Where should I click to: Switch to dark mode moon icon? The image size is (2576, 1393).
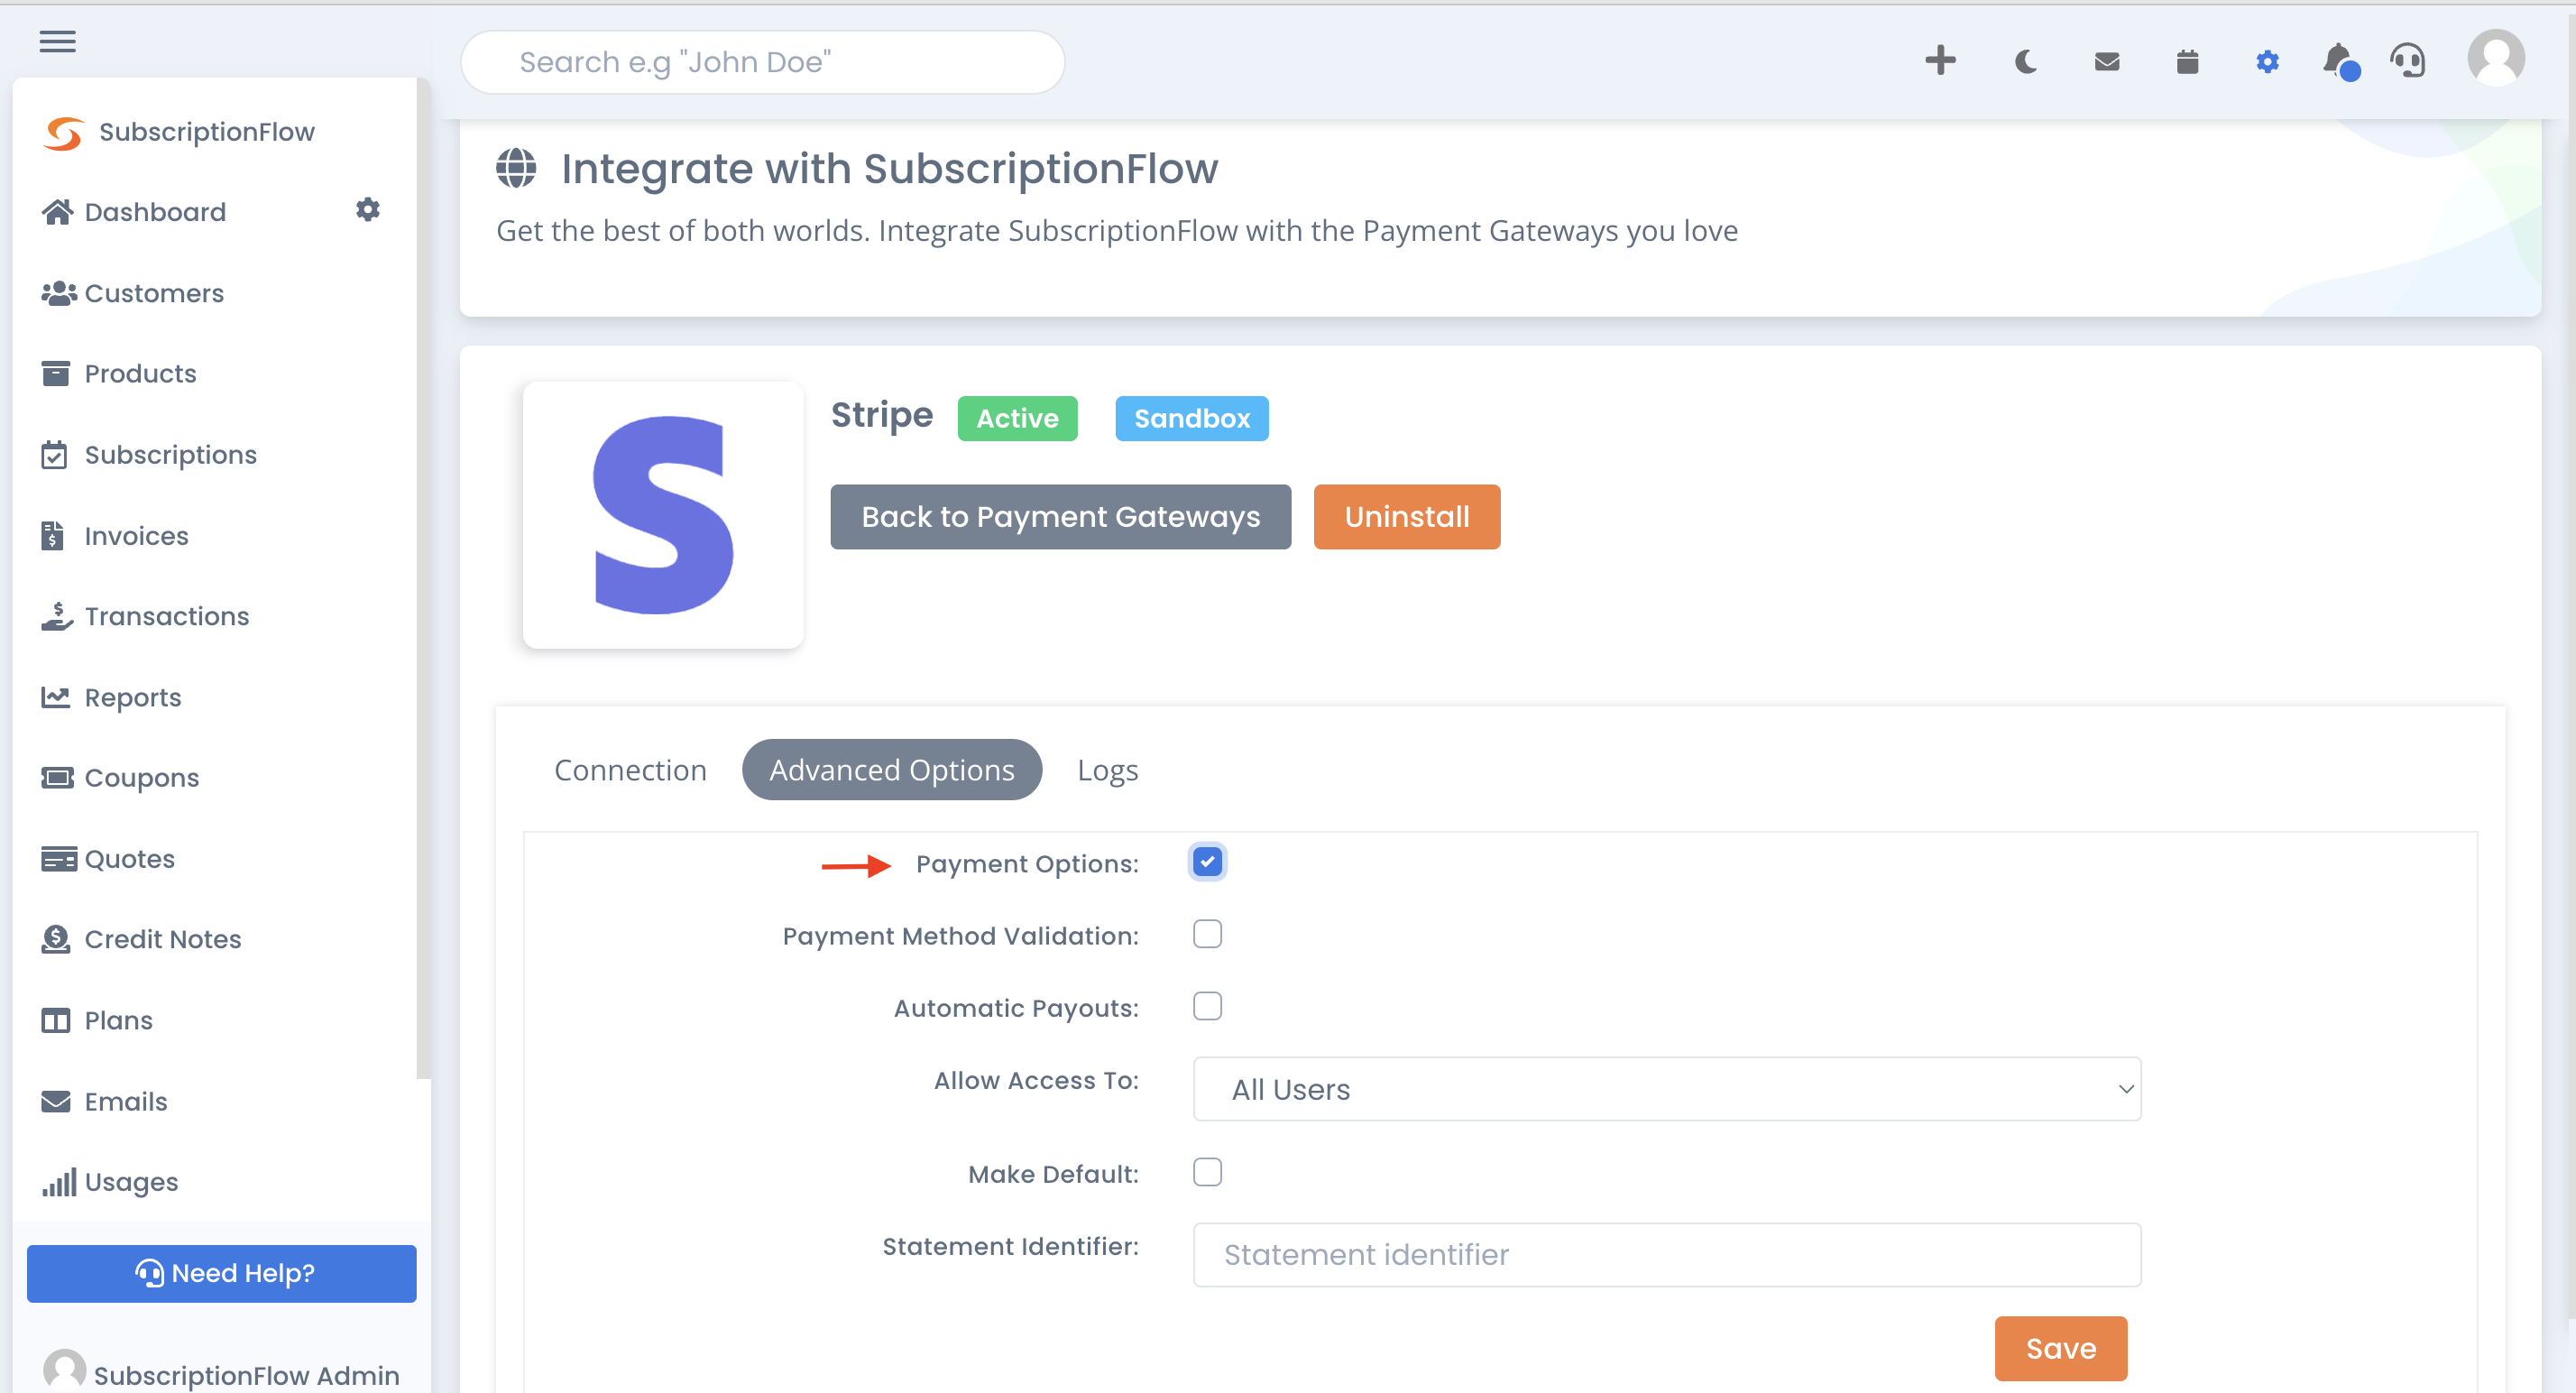[2025, 62]
